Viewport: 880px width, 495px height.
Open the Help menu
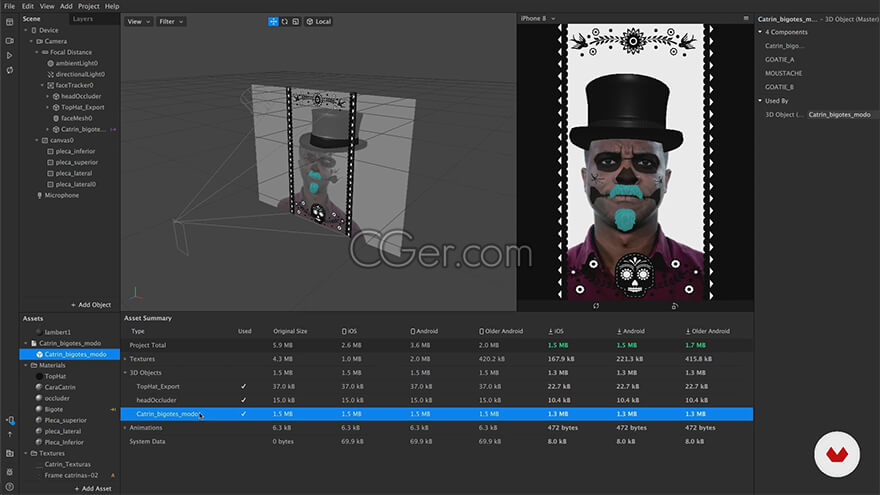(x=112, y=6)
